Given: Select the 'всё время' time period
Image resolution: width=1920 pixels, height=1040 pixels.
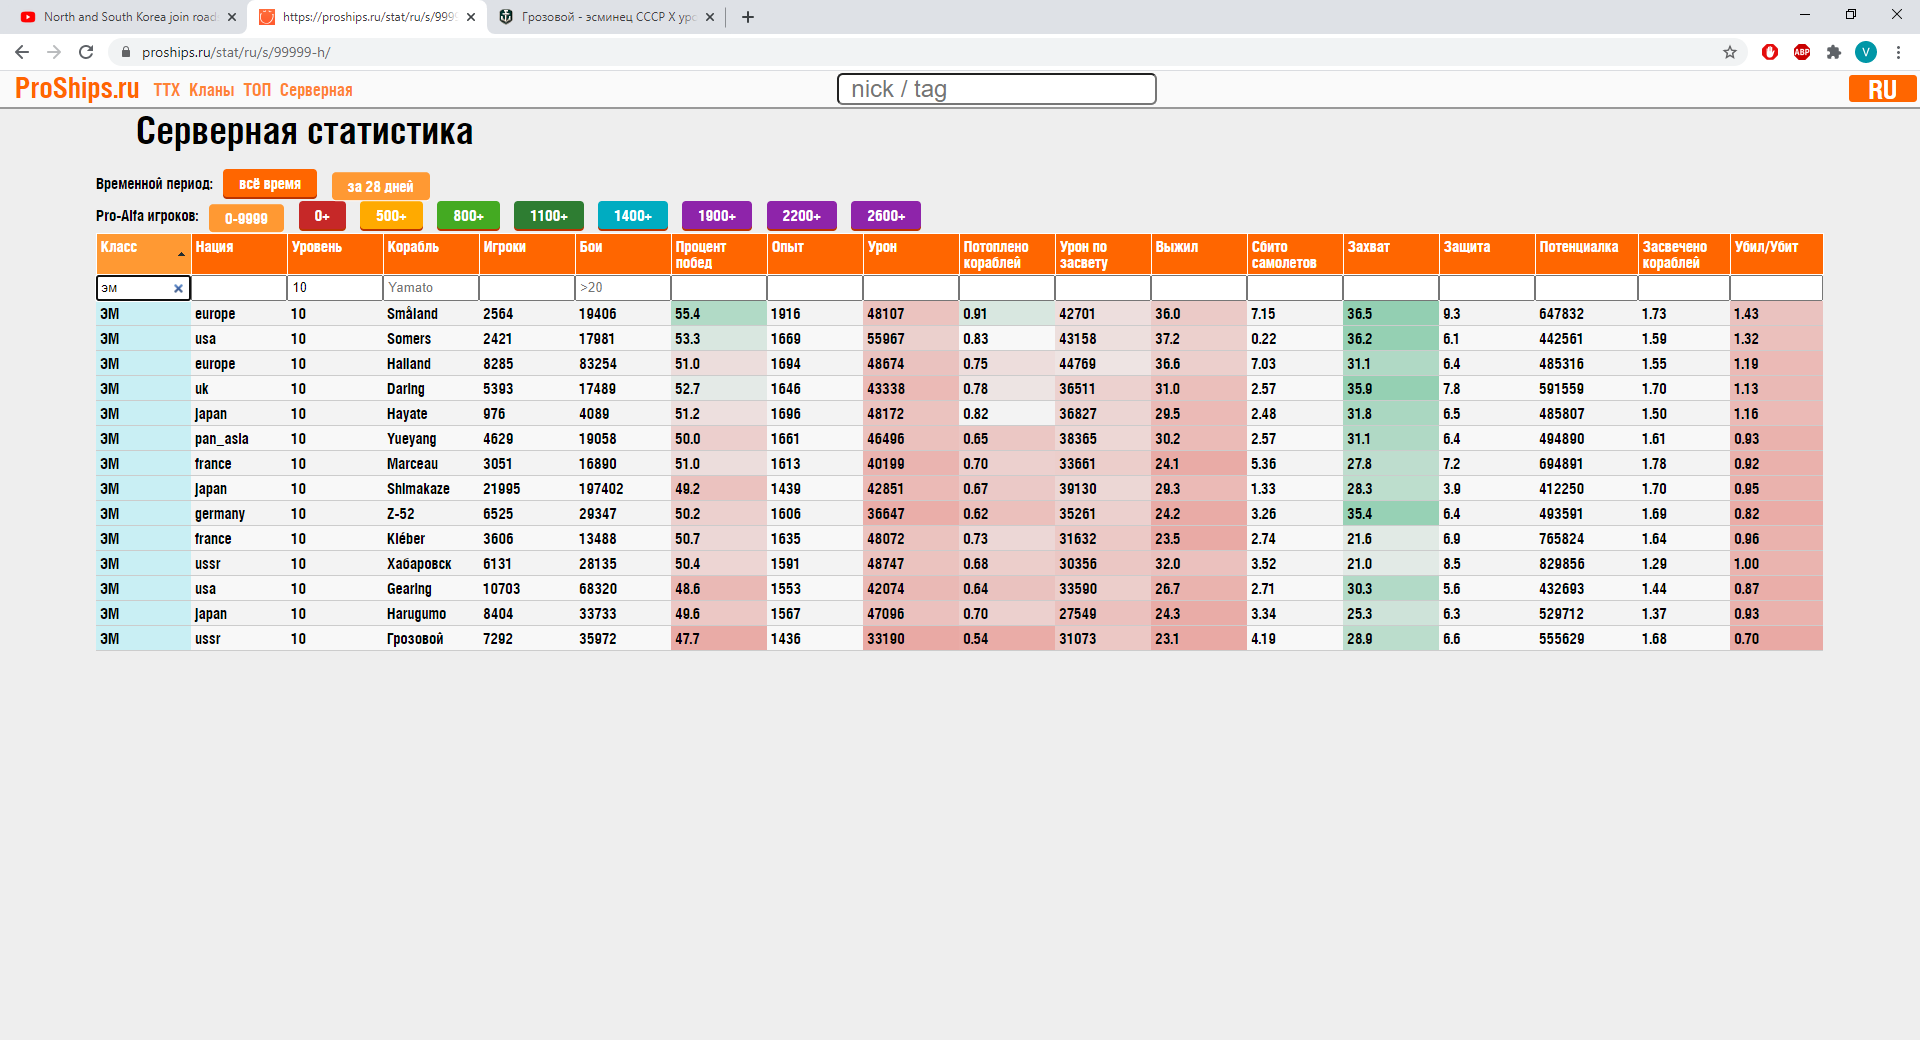Looking at the screenshot, I should pyautogui.click(x=269, y=184).
